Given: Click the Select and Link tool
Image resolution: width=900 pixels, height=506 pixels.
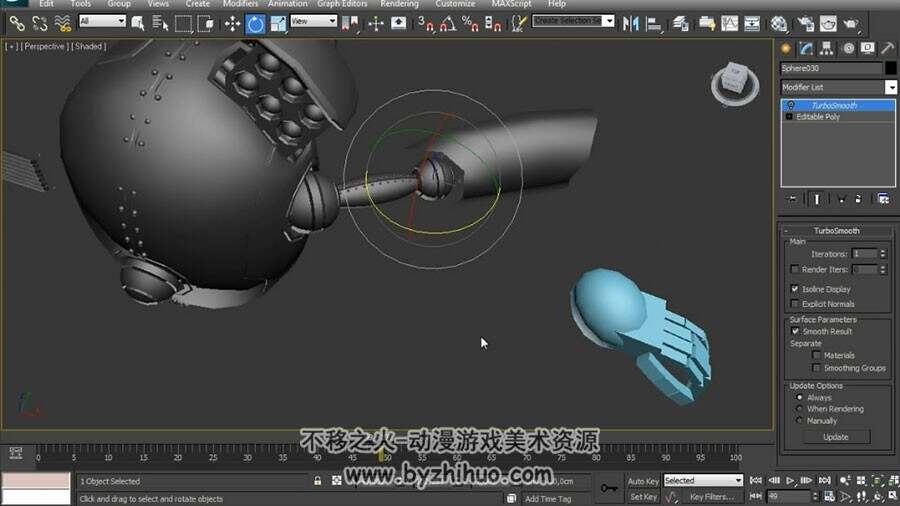Looking at the screenshot, I should (17, 24).
